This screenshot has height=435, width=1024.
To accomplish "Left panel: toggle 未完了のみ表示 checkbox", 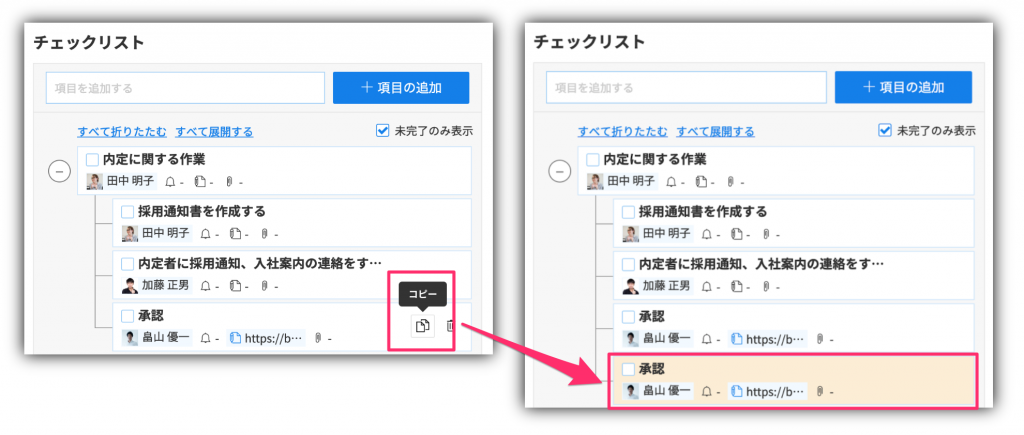I will pyautogui.click(x=383, y=131).
